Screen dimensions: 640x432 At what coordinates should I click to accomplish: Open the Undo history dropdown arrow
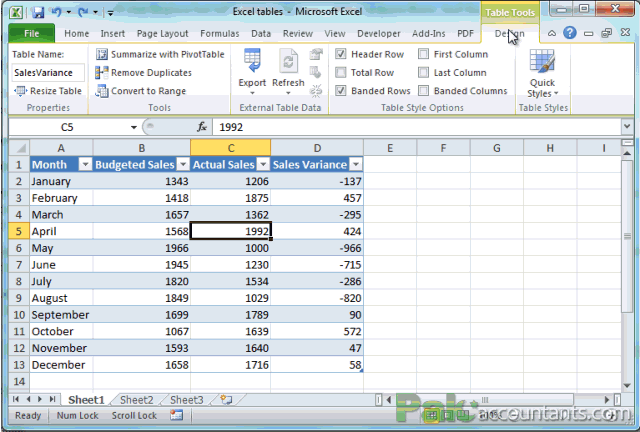tap(68, 12)
